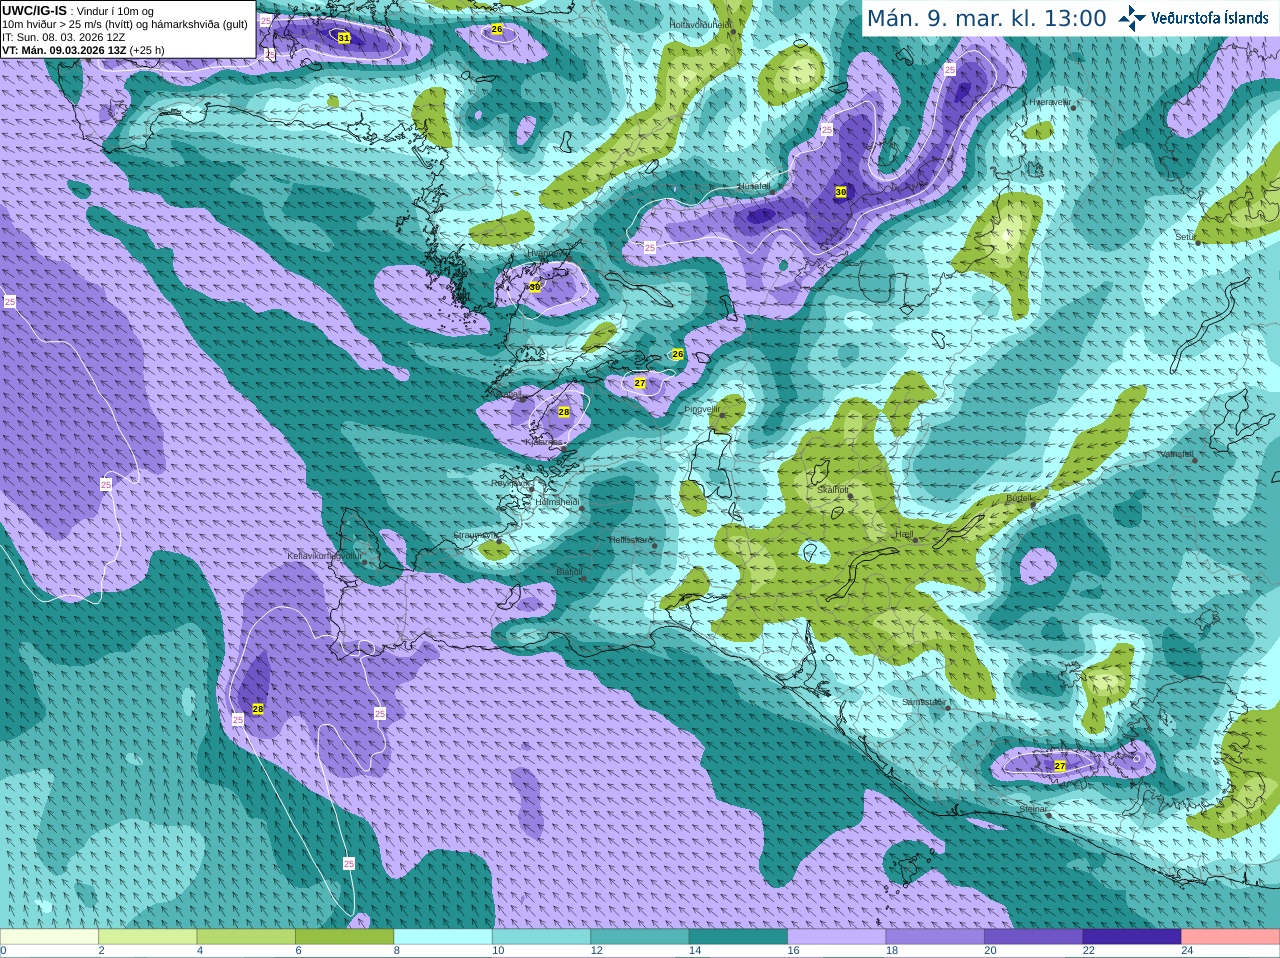Viewport: 1280px width, 958px height.
Task: Click the Straumsvík station label
Action: pos(474,535)
